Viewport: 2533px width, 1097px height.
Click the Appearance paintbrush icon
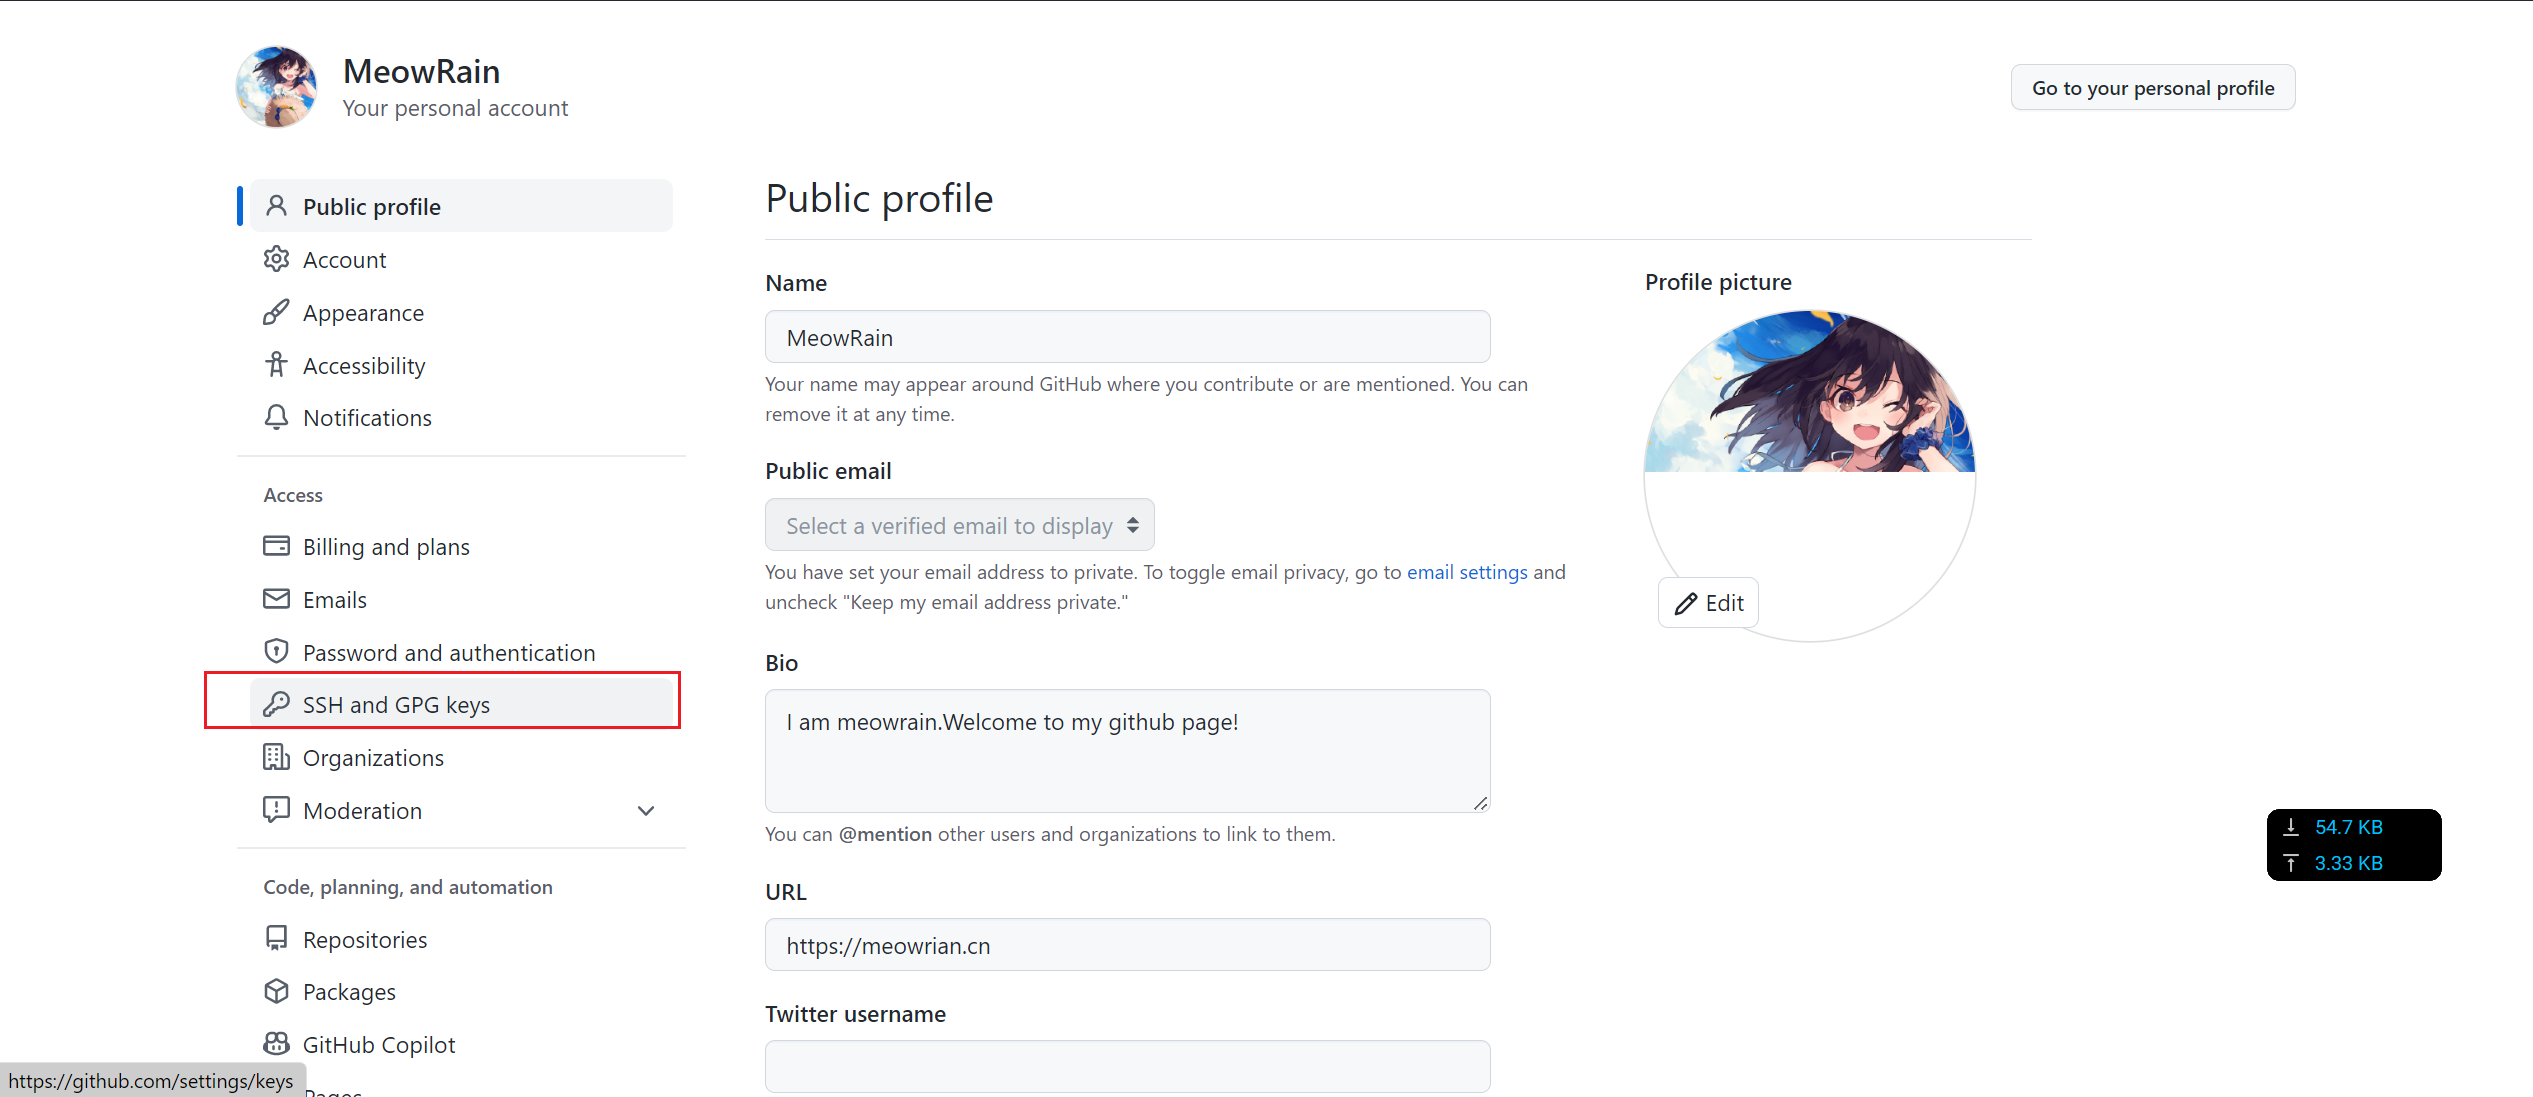click(x=276, y=313)
